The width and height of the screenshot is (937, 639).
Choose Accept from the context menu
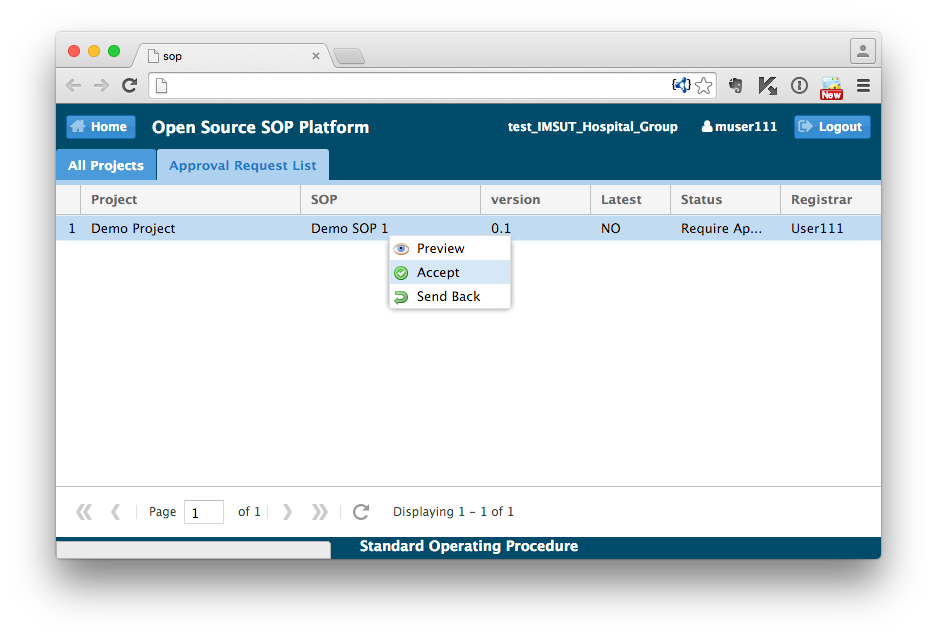coord(450,272)
